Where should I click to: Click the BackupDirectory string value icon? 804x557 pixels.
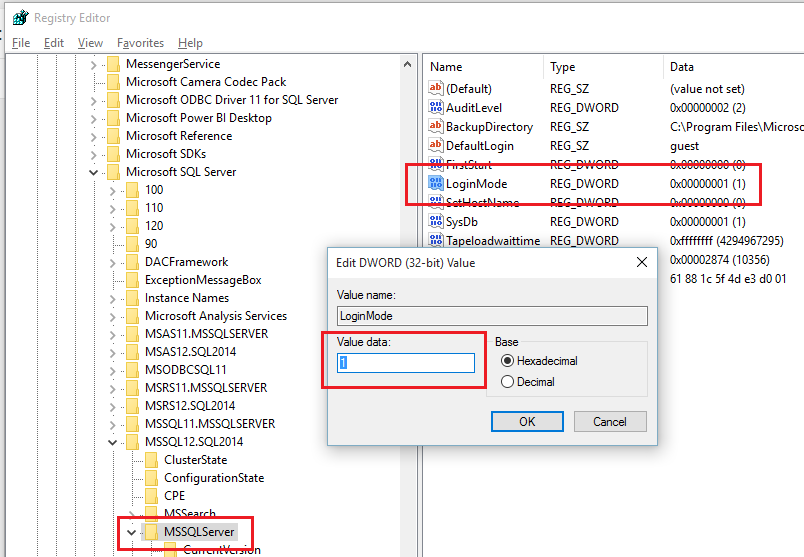tap(435, 126)
